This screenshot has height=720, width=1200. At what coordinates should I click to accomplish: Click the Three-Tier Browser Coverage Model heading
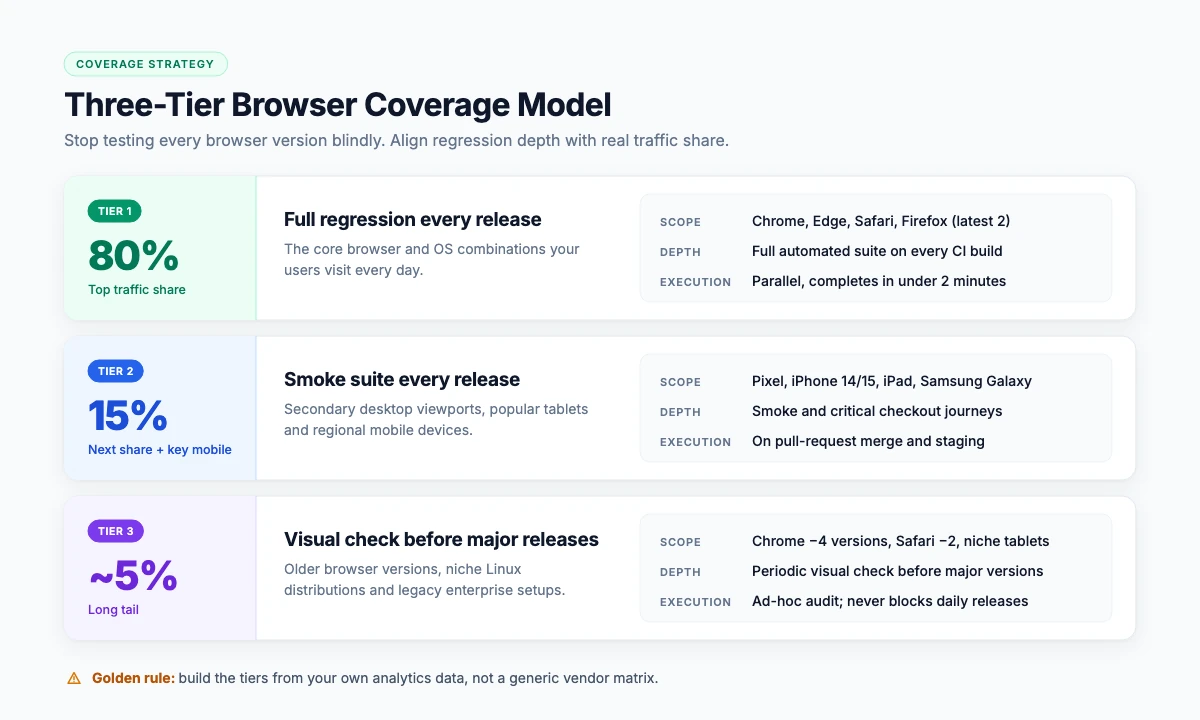(x=338, y=105)
